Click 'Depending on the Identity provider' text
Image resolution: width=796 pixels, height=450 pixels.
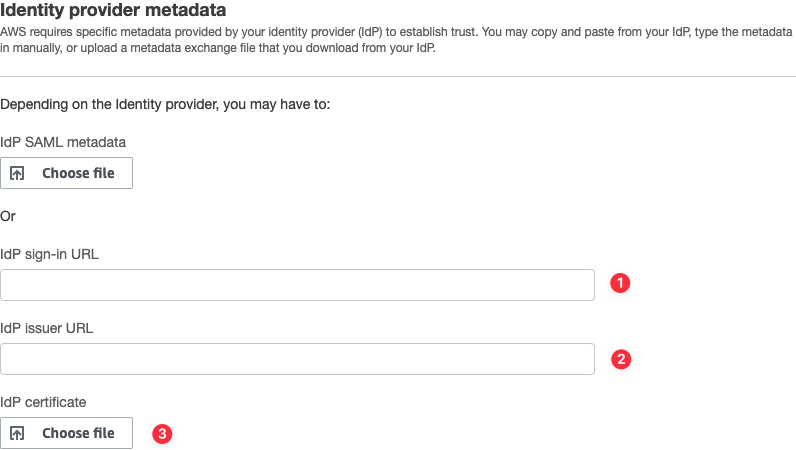(x=172, y=105)
